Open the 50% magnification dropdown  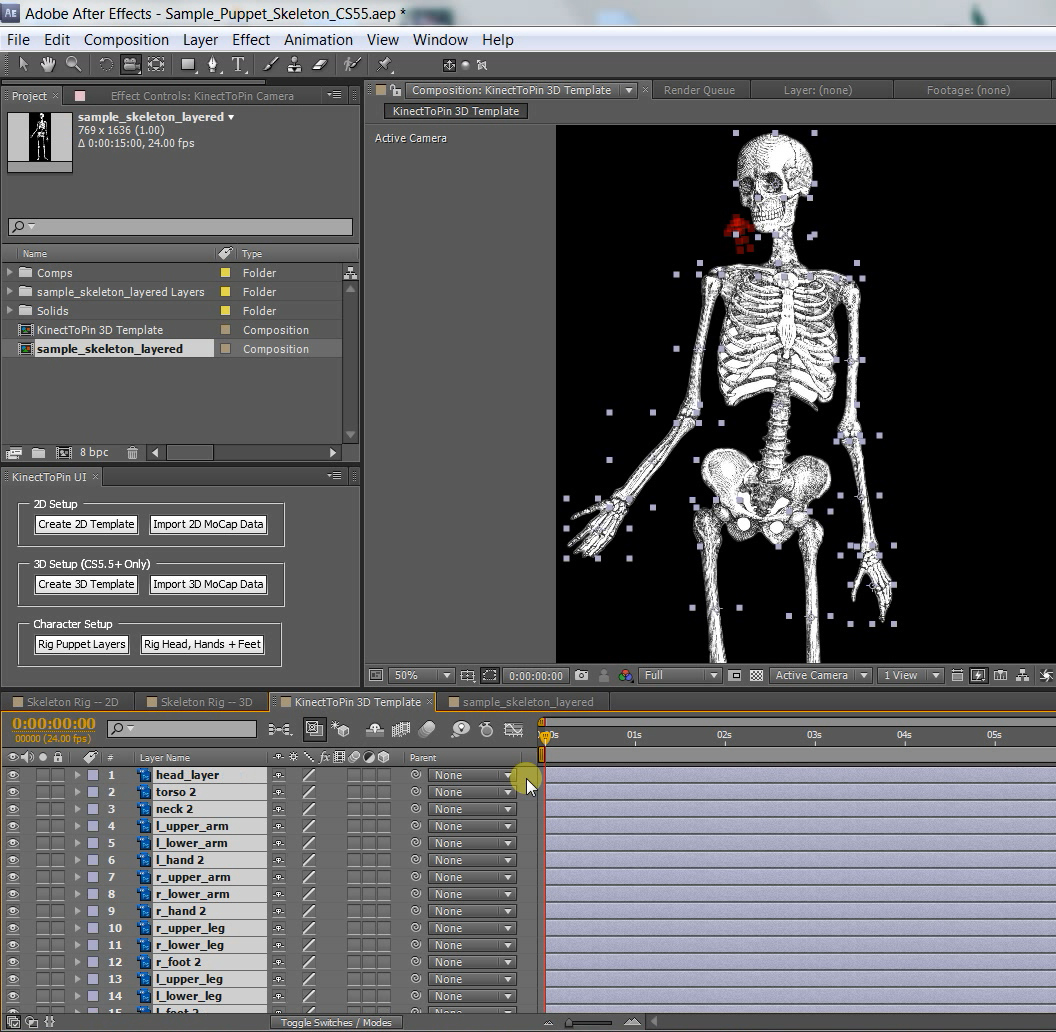coord(421,675)
